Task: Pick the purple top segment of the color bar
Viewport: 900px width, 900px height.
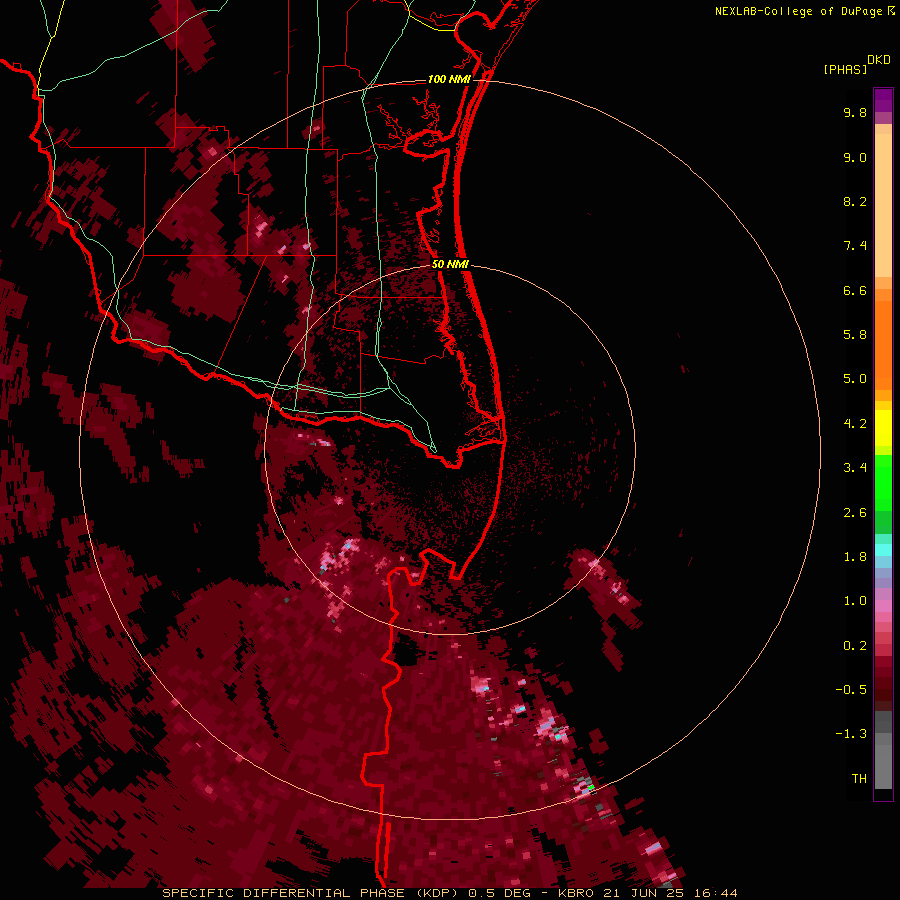Action: point(883,100)
